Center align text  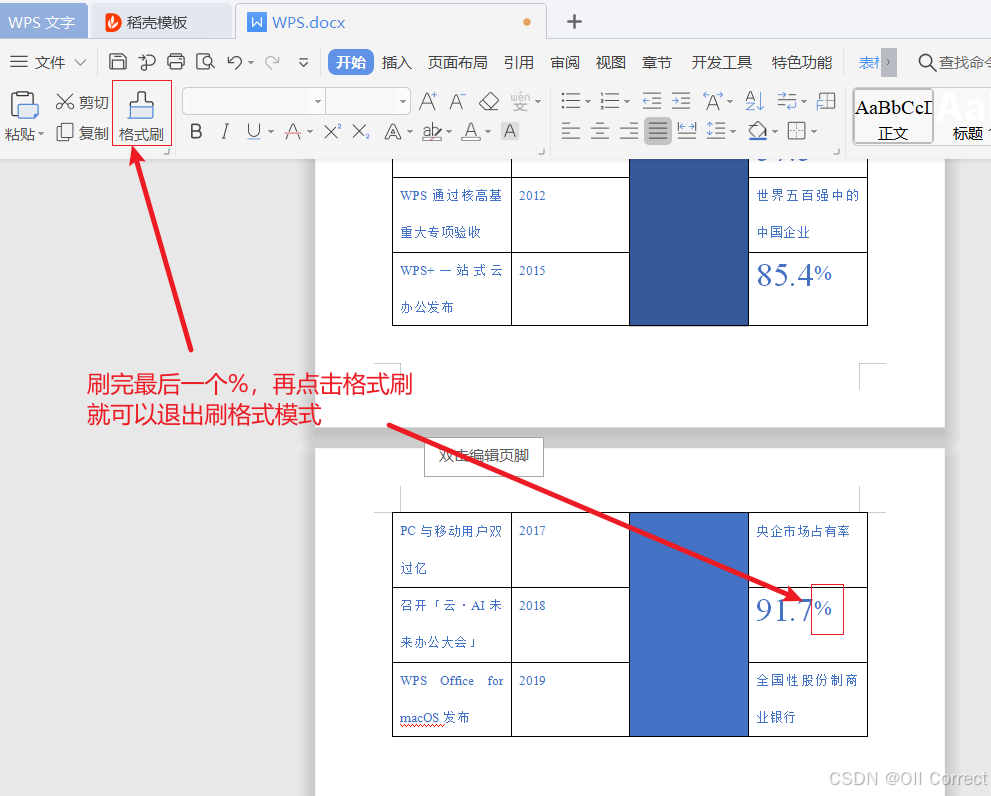coord(600,132)
